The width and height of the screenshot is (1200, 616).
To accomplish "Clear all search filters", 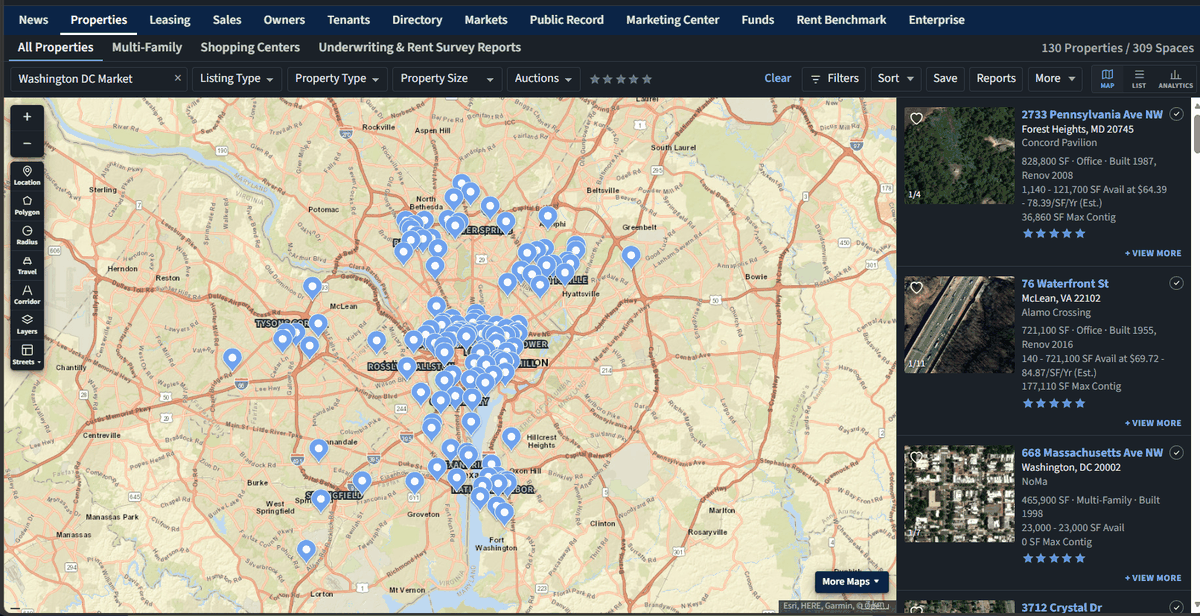I will click(x=778, y=78).
